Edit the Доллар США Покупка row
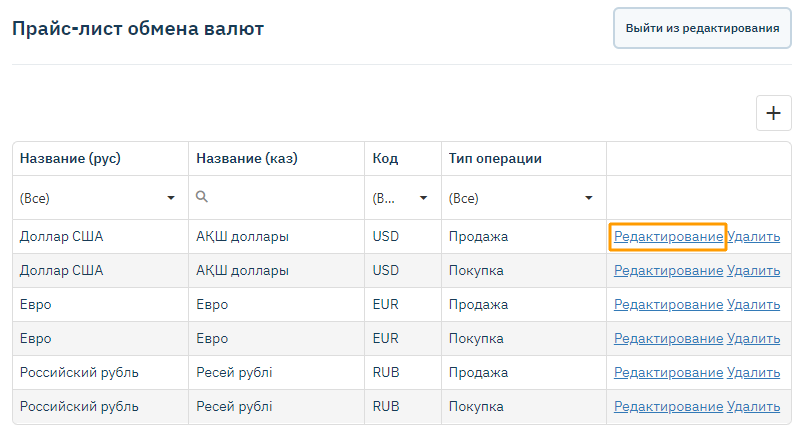 coord(668,270)
